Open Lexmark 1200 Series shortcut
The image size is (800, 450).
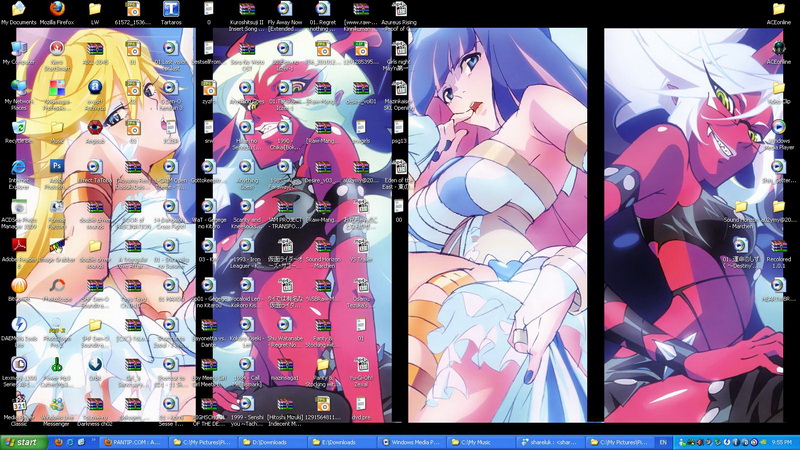click(x=19, y=372)
